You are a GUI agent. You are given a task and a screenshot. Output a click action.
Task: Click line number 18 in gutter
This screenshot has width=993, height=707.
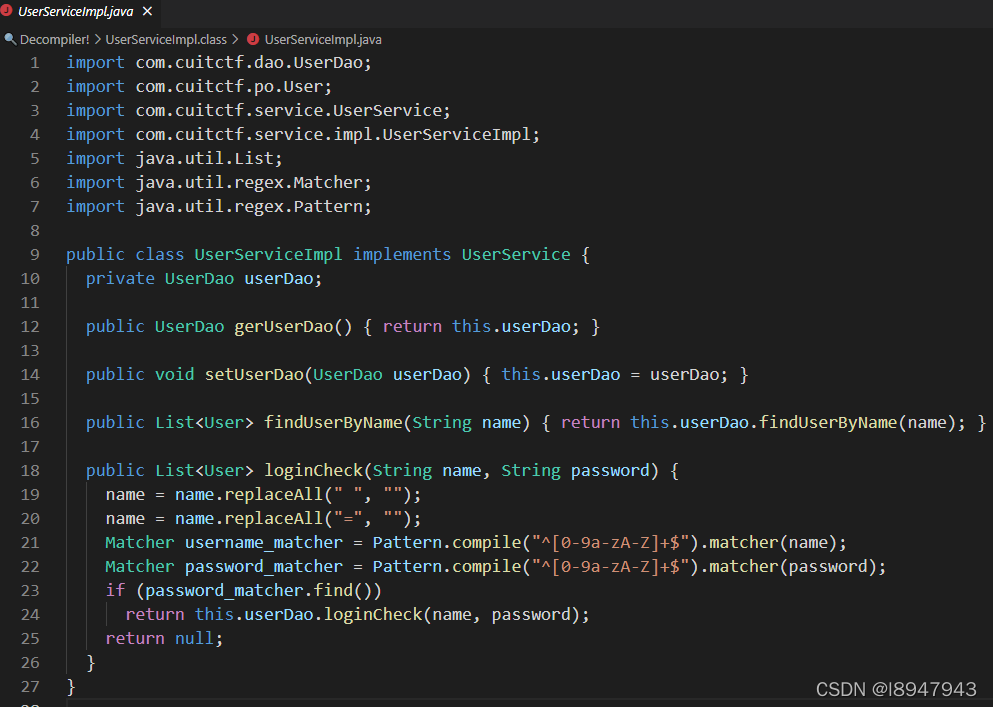click(x=30, y=471)
